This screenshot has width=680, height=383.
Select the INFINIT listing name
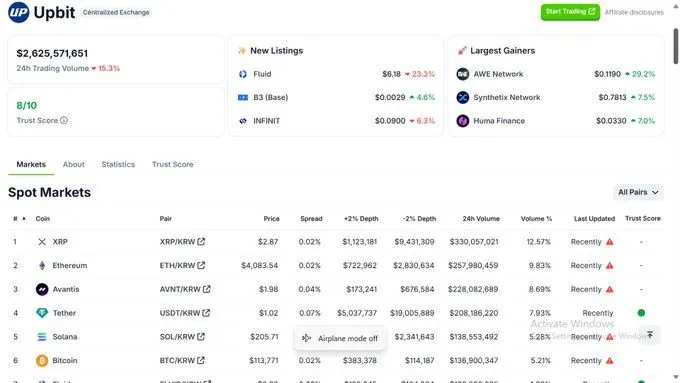(266, 121)
